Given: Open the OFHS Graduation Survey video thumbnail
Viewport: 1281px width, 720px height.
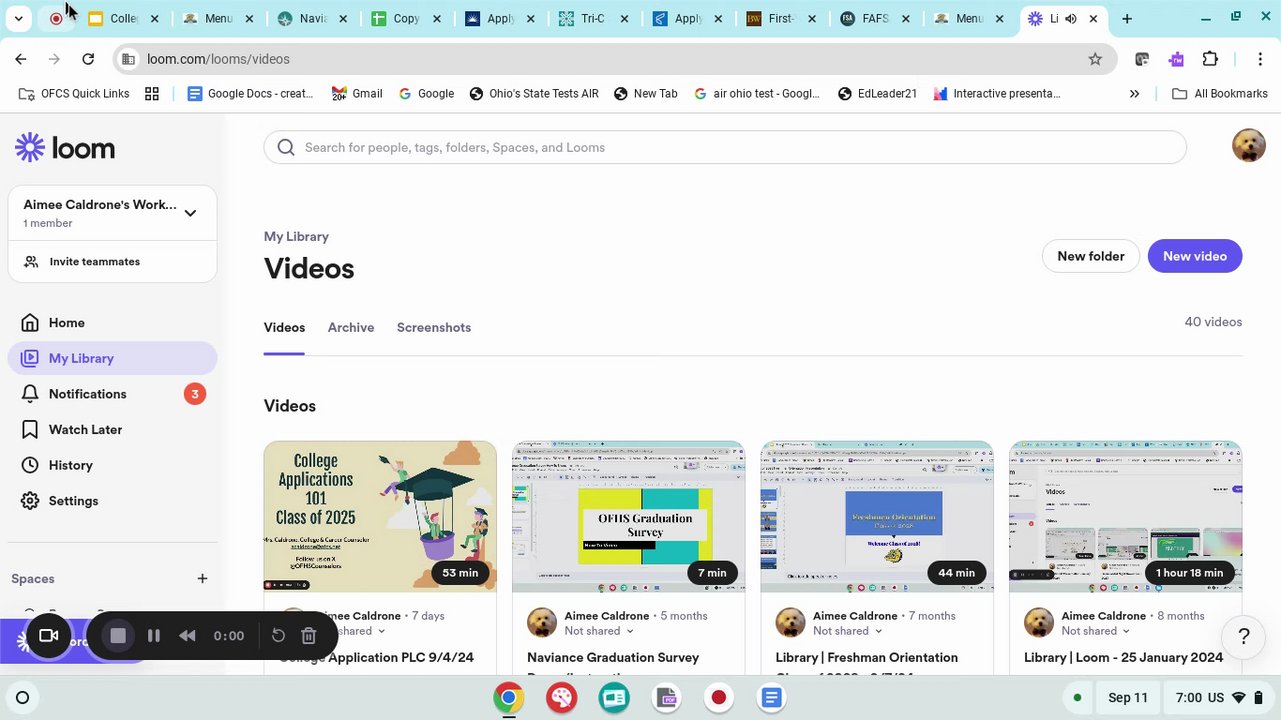Looking at the screenshot, I should 628,516.
